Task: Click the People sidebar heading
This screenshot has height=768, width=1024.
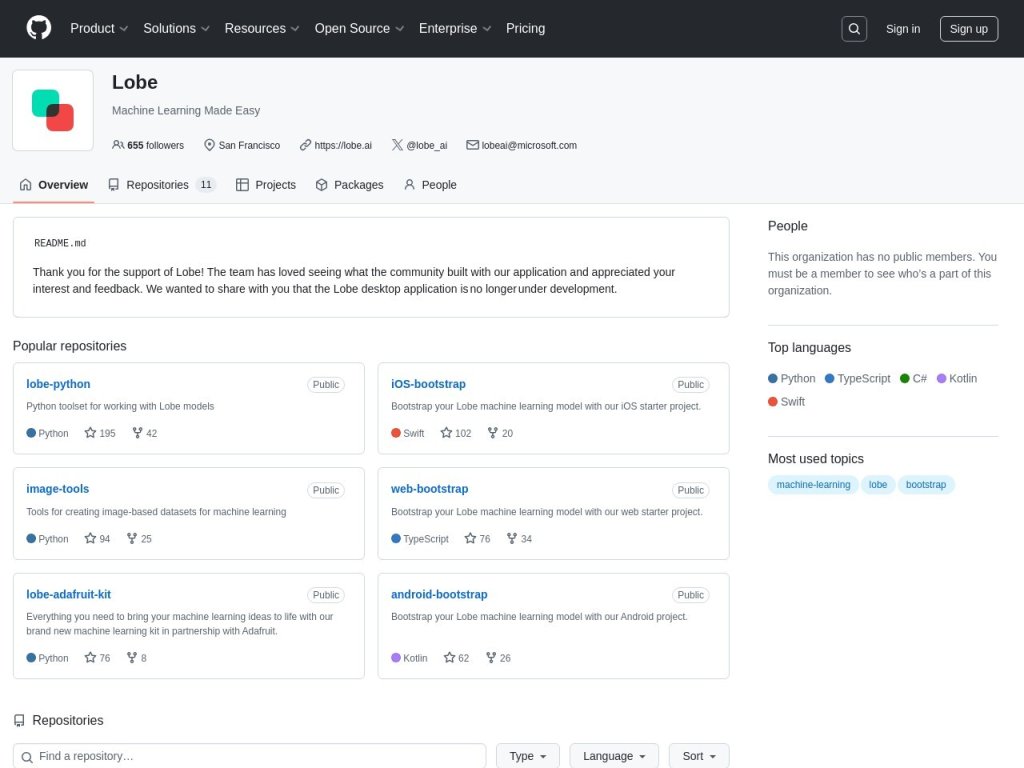Action: (x=788, y=226)
